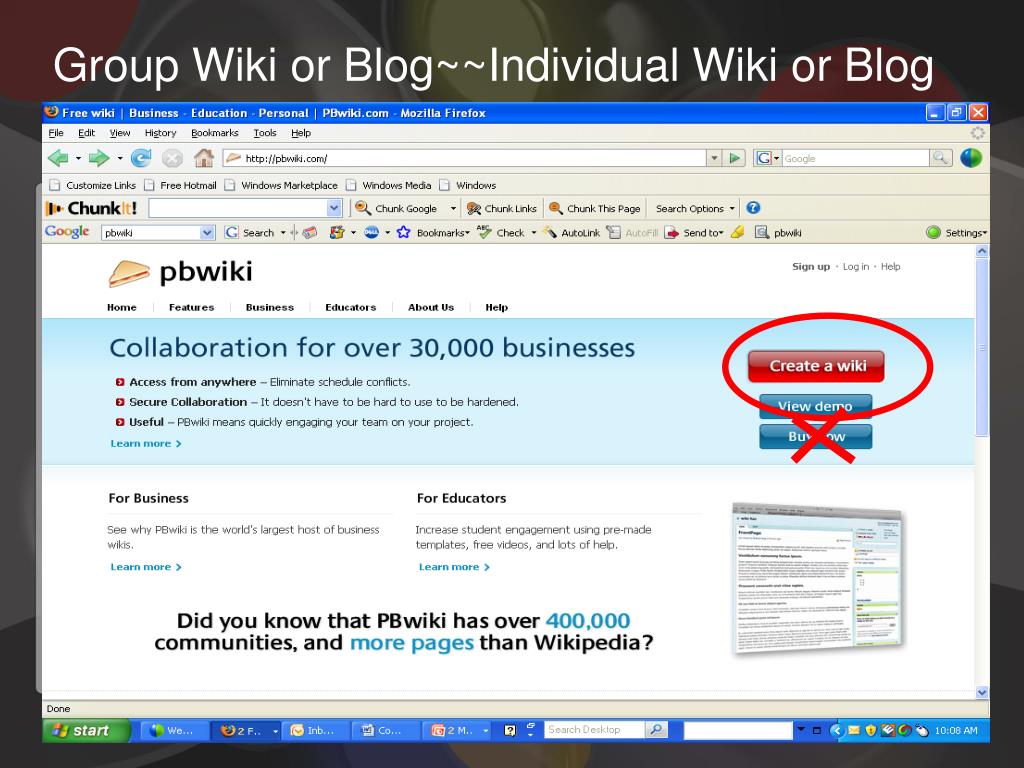Open ChunkIt help question mark icon
This screenshot has width=1024, height=768.
coord(753,208)
